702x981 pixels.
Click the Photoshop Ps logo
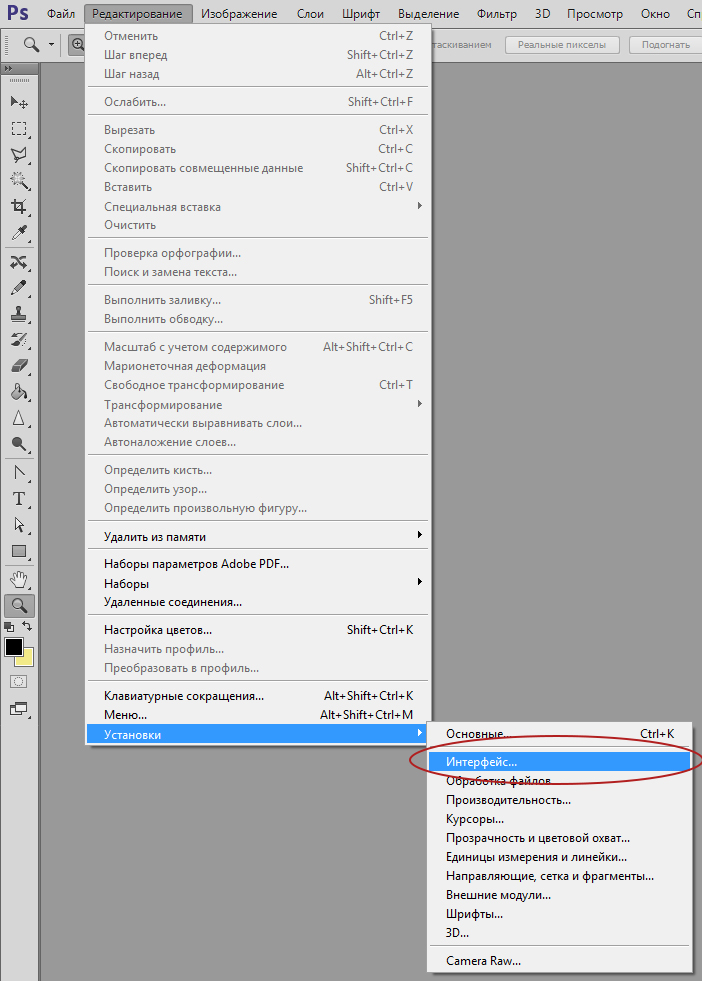click(18, 13)
